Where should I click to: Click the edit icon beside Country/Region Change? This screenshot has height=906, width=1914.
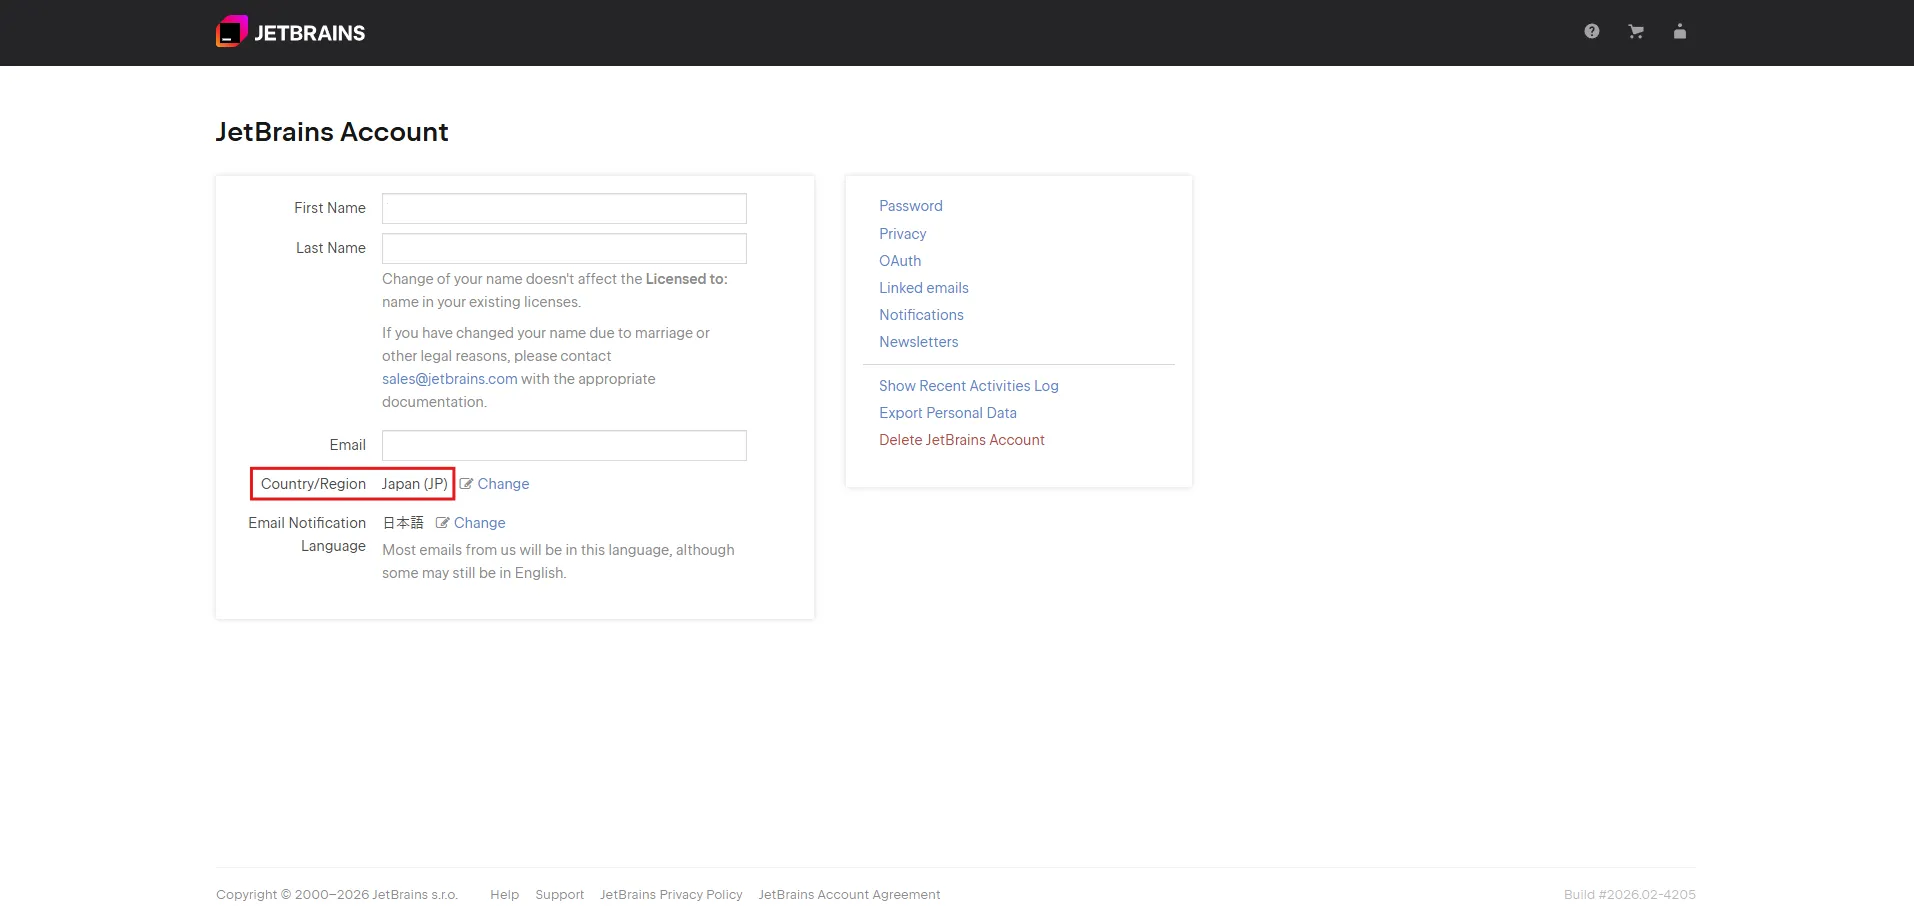pyautogui.click(x=466, y=484)
